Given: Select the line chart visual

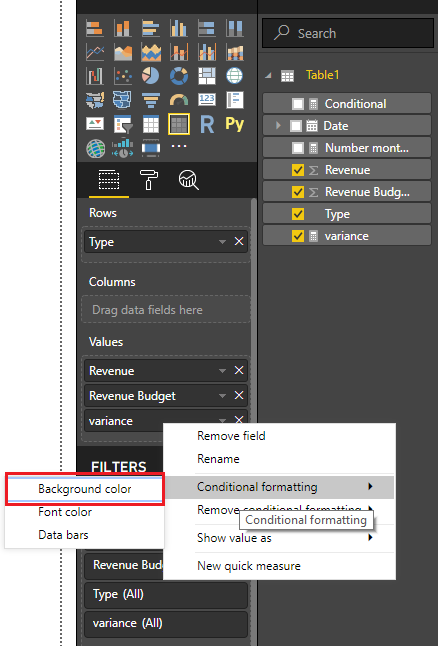Looking at the screenshot, I should 95,52.
